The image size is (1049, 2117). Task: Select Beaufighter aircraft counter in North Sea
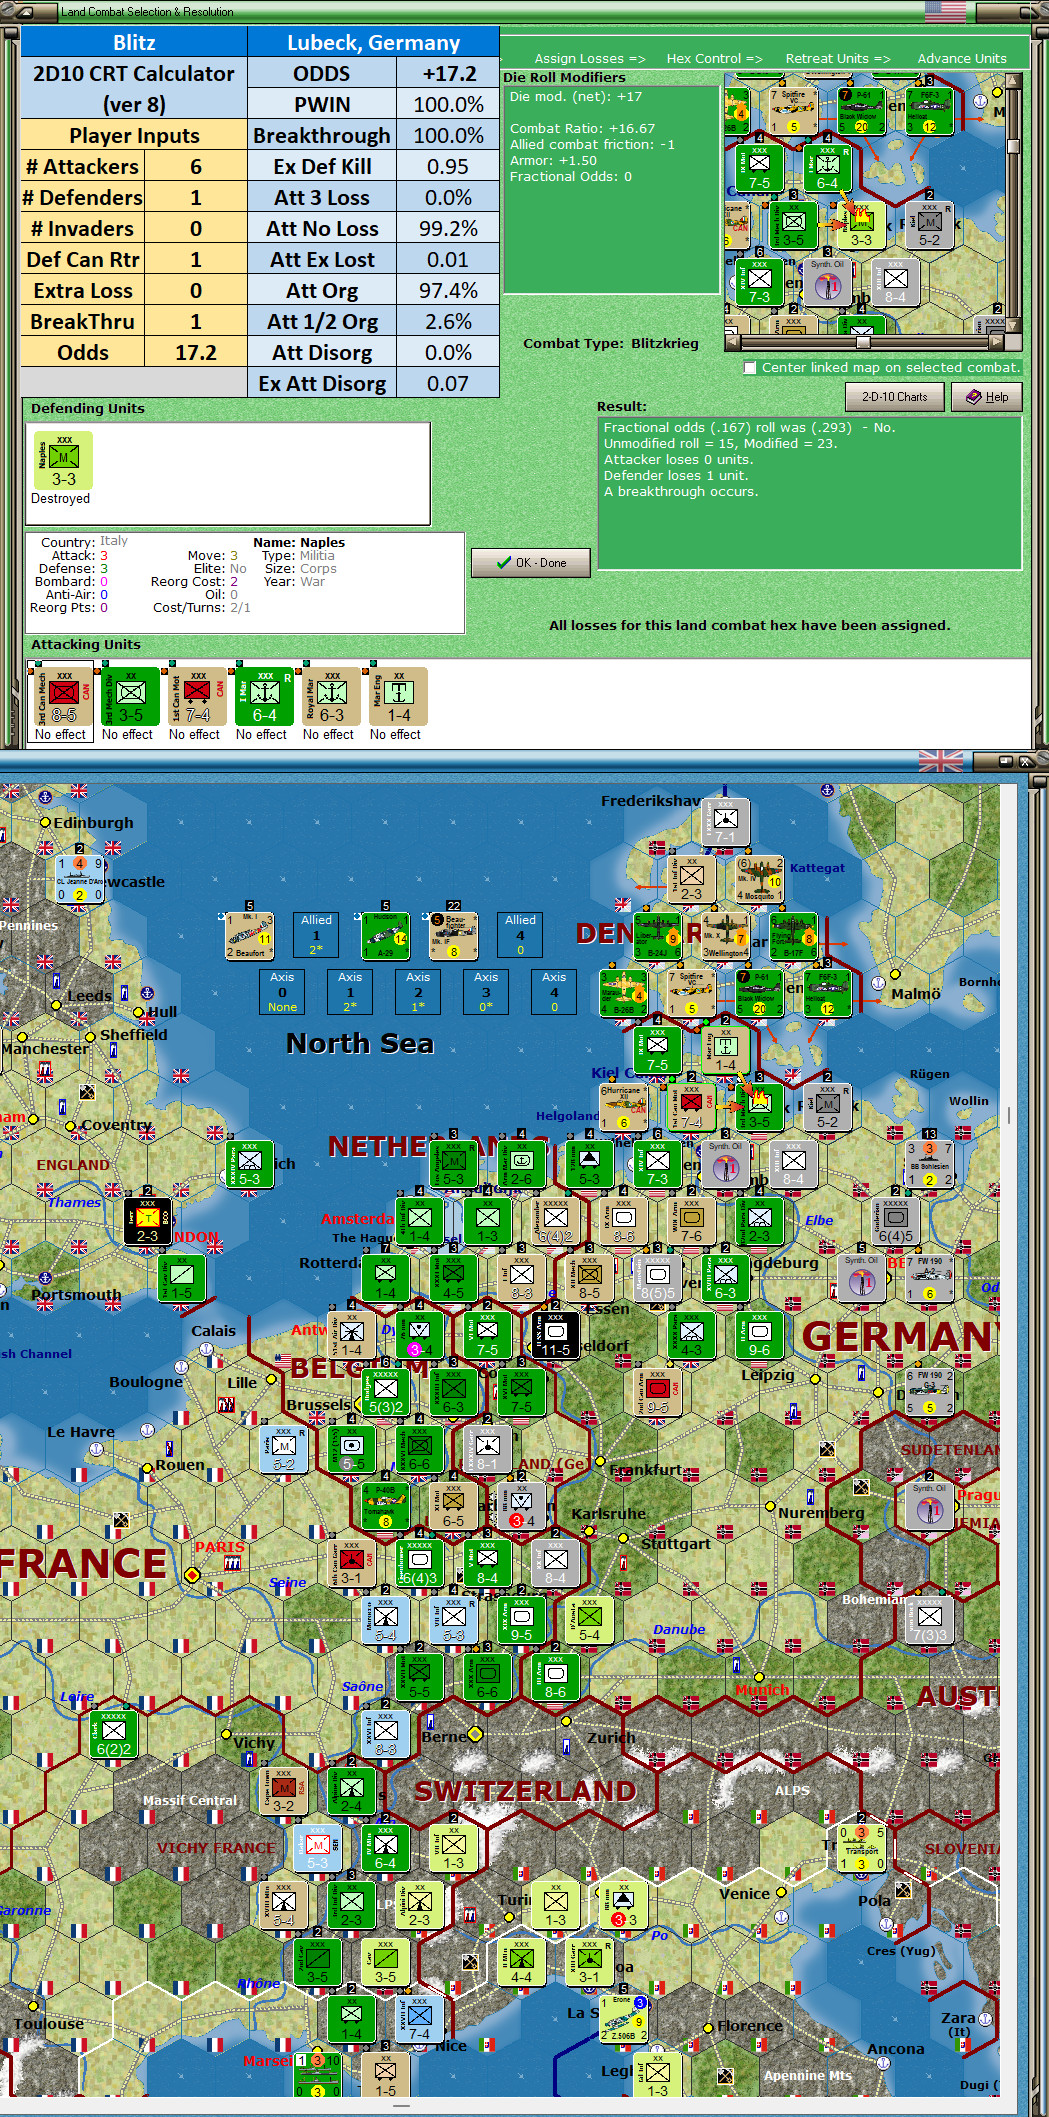453,935
